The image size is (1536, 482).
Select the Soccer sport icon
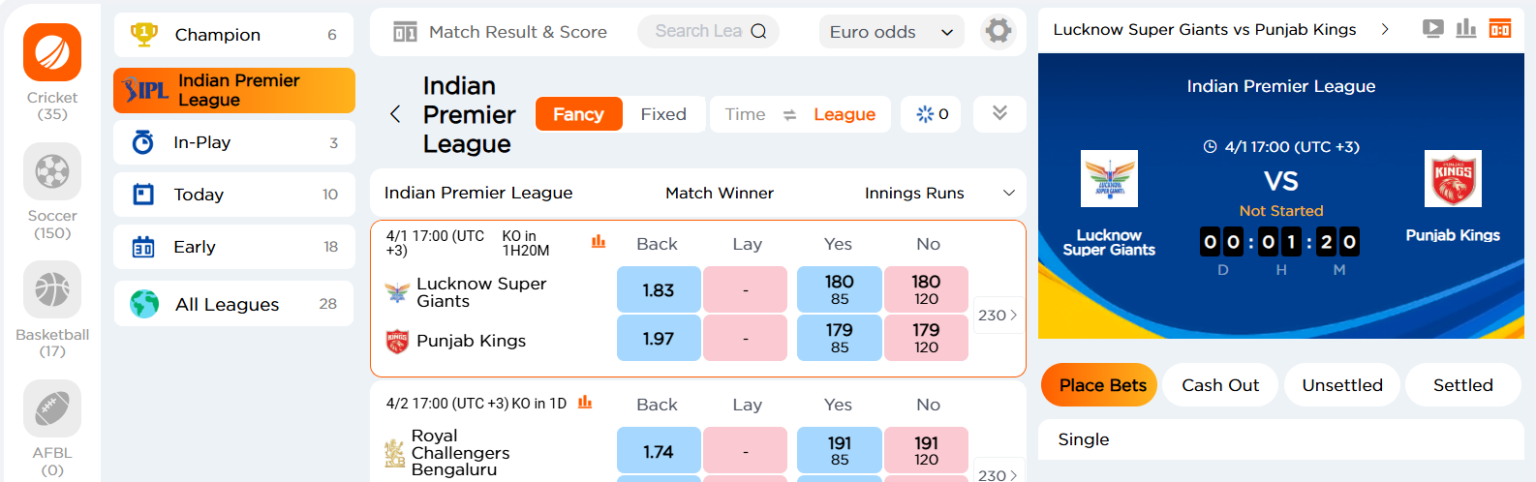coord(52,171)
